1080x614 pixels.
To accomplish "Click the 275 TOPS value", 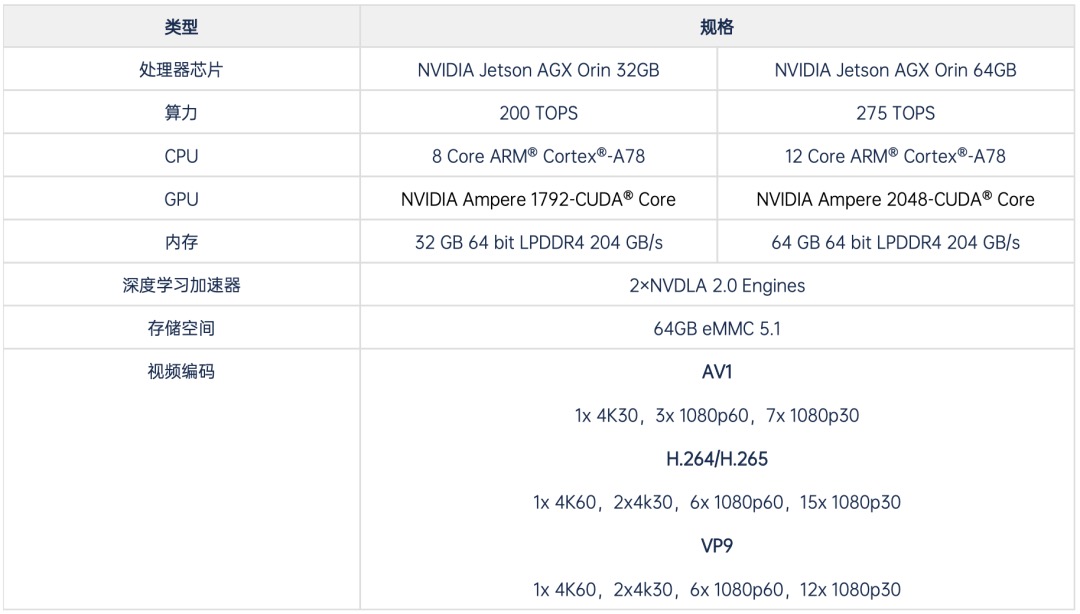I will (x=895, y=113).
